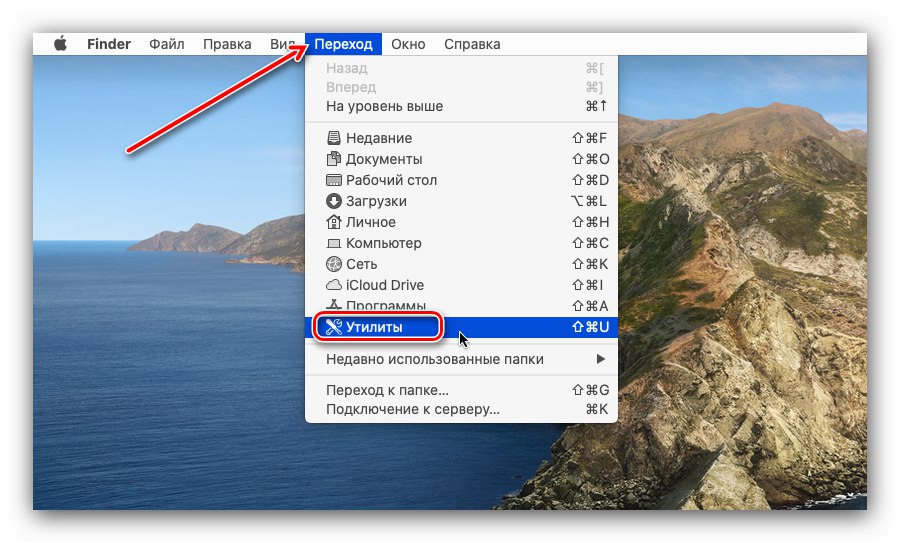Click the Утилиты tools icon

pos(333,327)
